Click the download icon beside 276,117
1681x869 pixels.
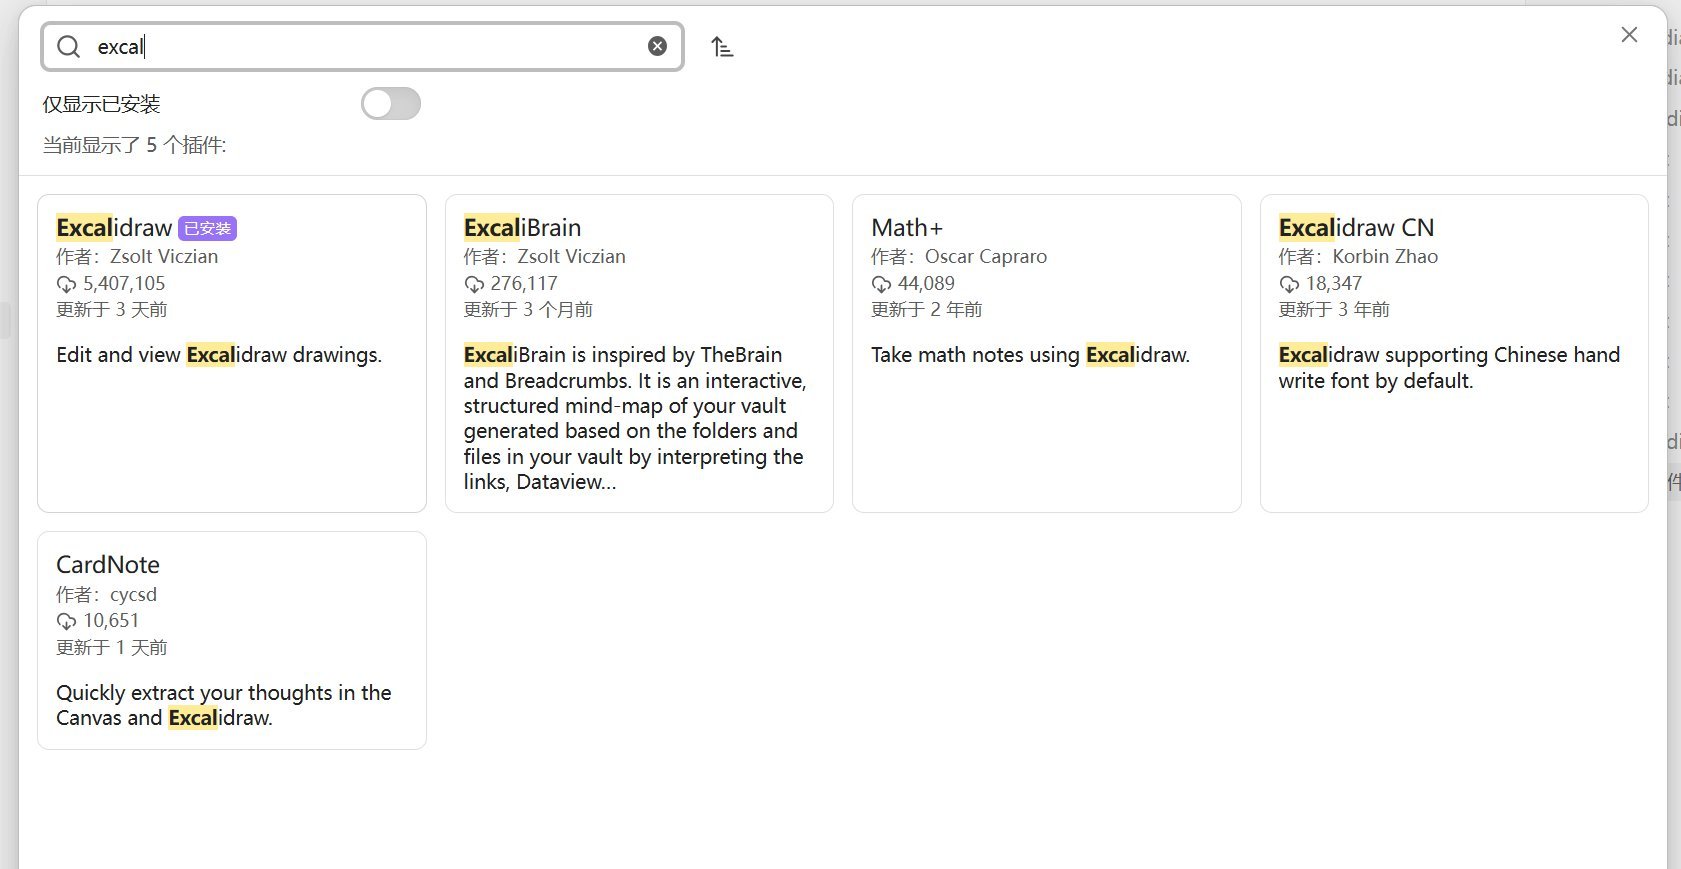tap(474, 285)
